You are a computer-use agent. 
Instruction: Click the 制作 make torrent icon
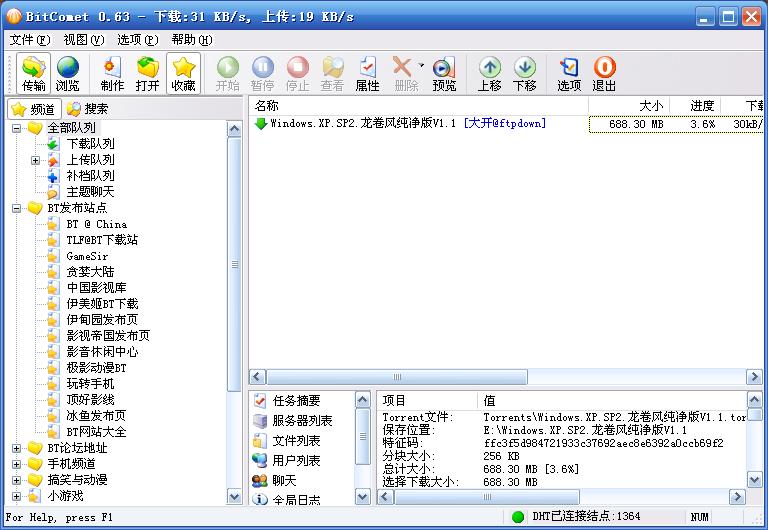coord(112,73)
